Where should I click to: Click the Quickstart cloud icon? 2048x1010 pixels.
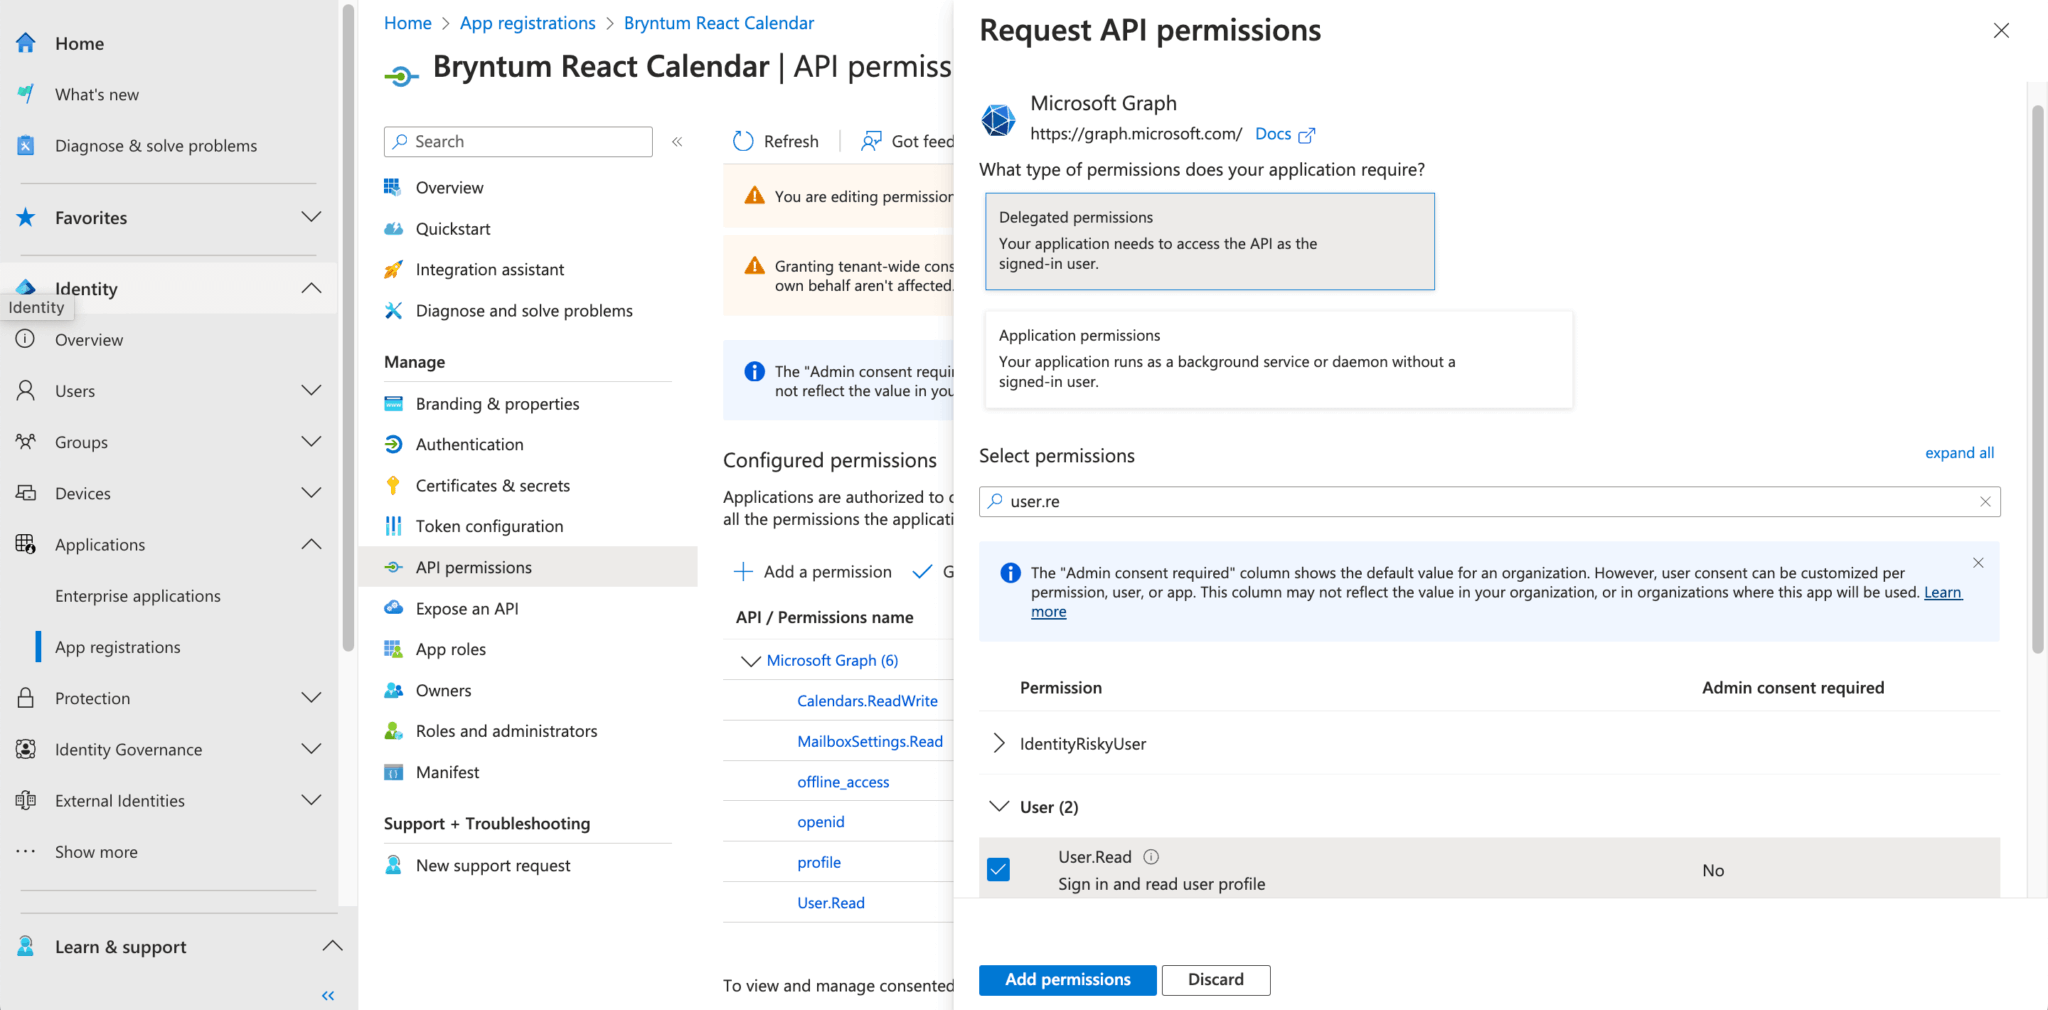point(394,229)
